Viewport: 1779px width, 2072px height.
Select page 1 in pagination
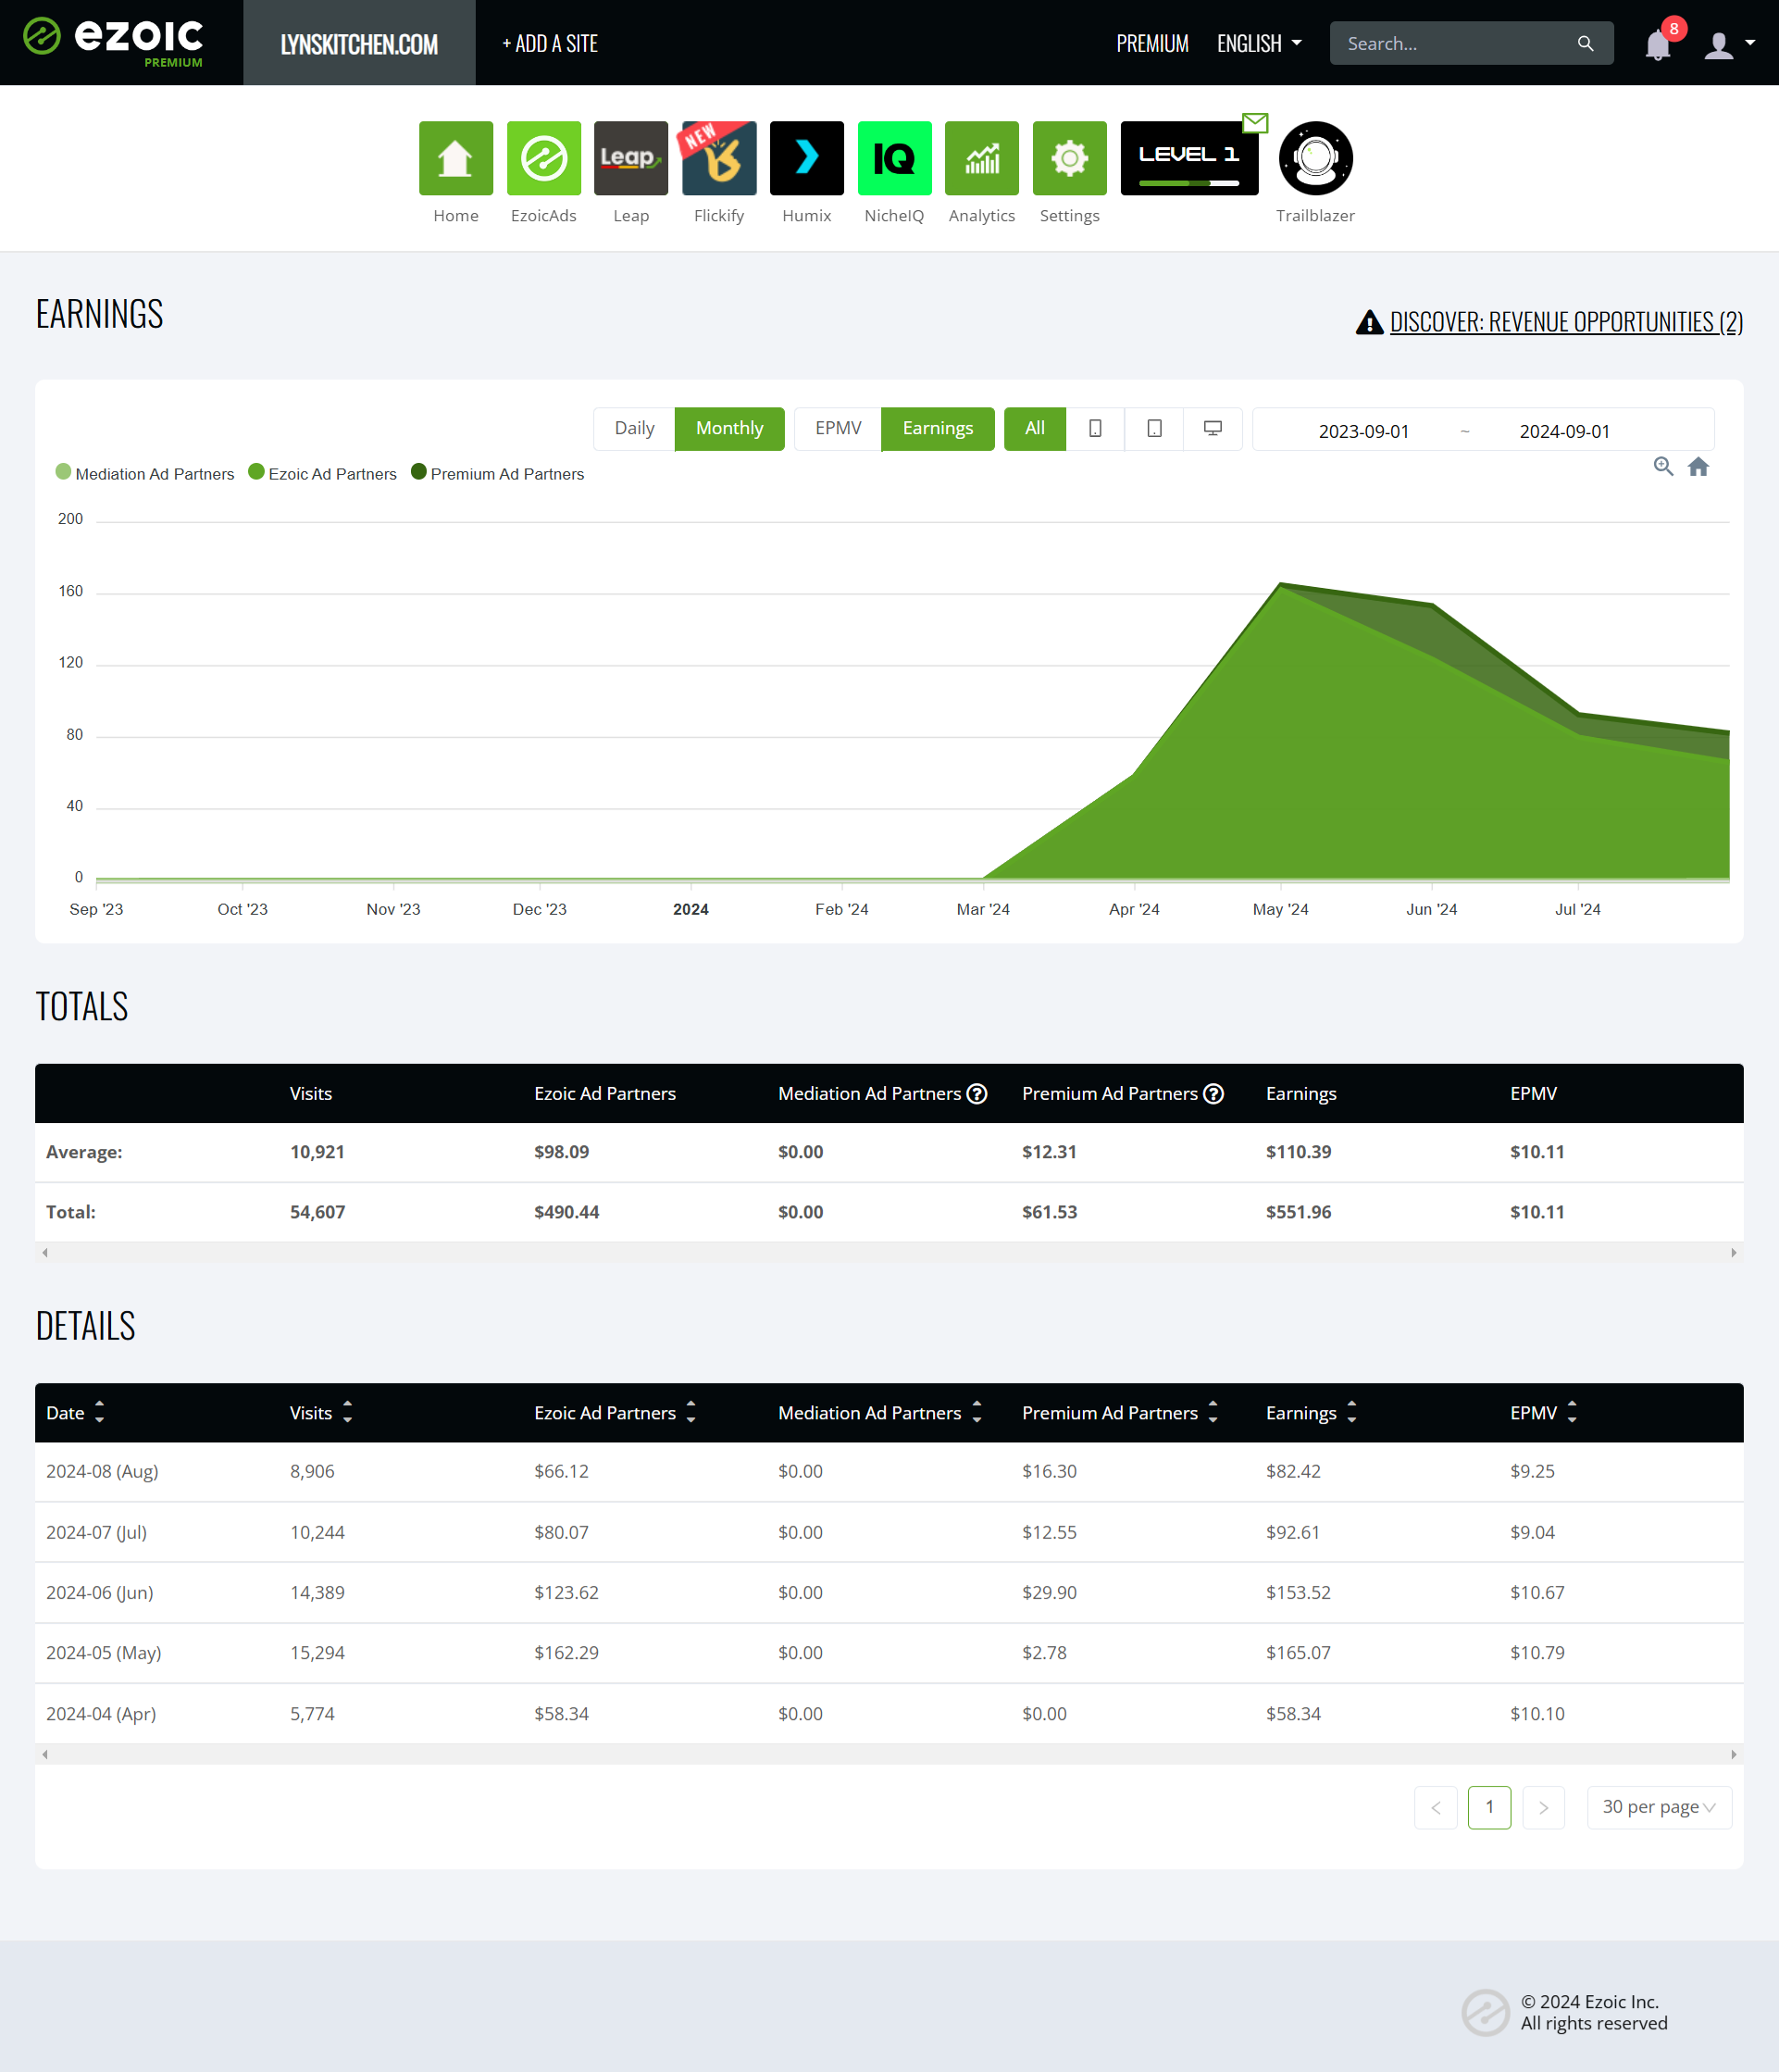coord(1489,1807)
